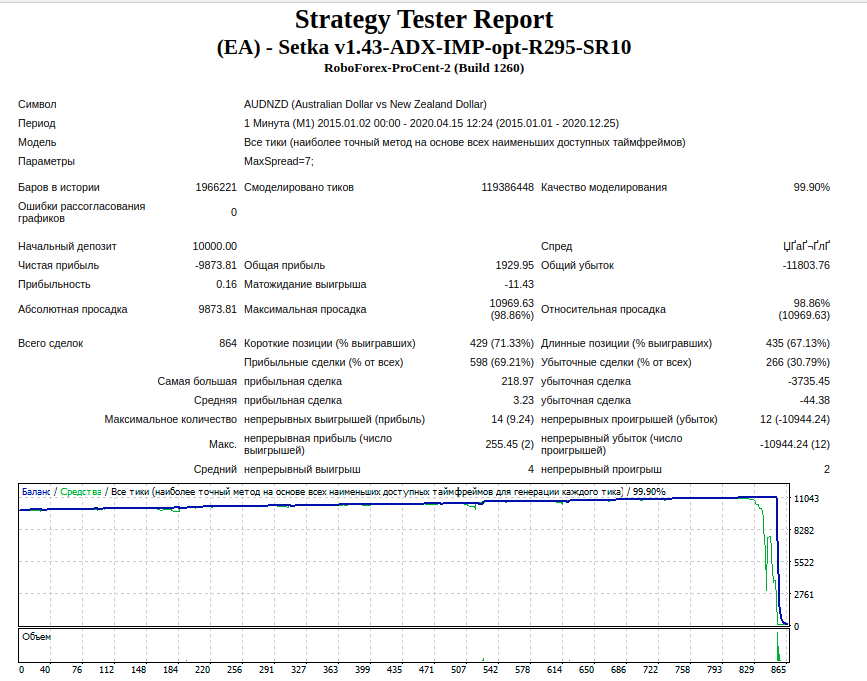Select the EA name 'Setka v1.43-ADX-IMP-opt-R295-SR10'
867x681 pixels.
pyautogui.click(x=455, y=47)
